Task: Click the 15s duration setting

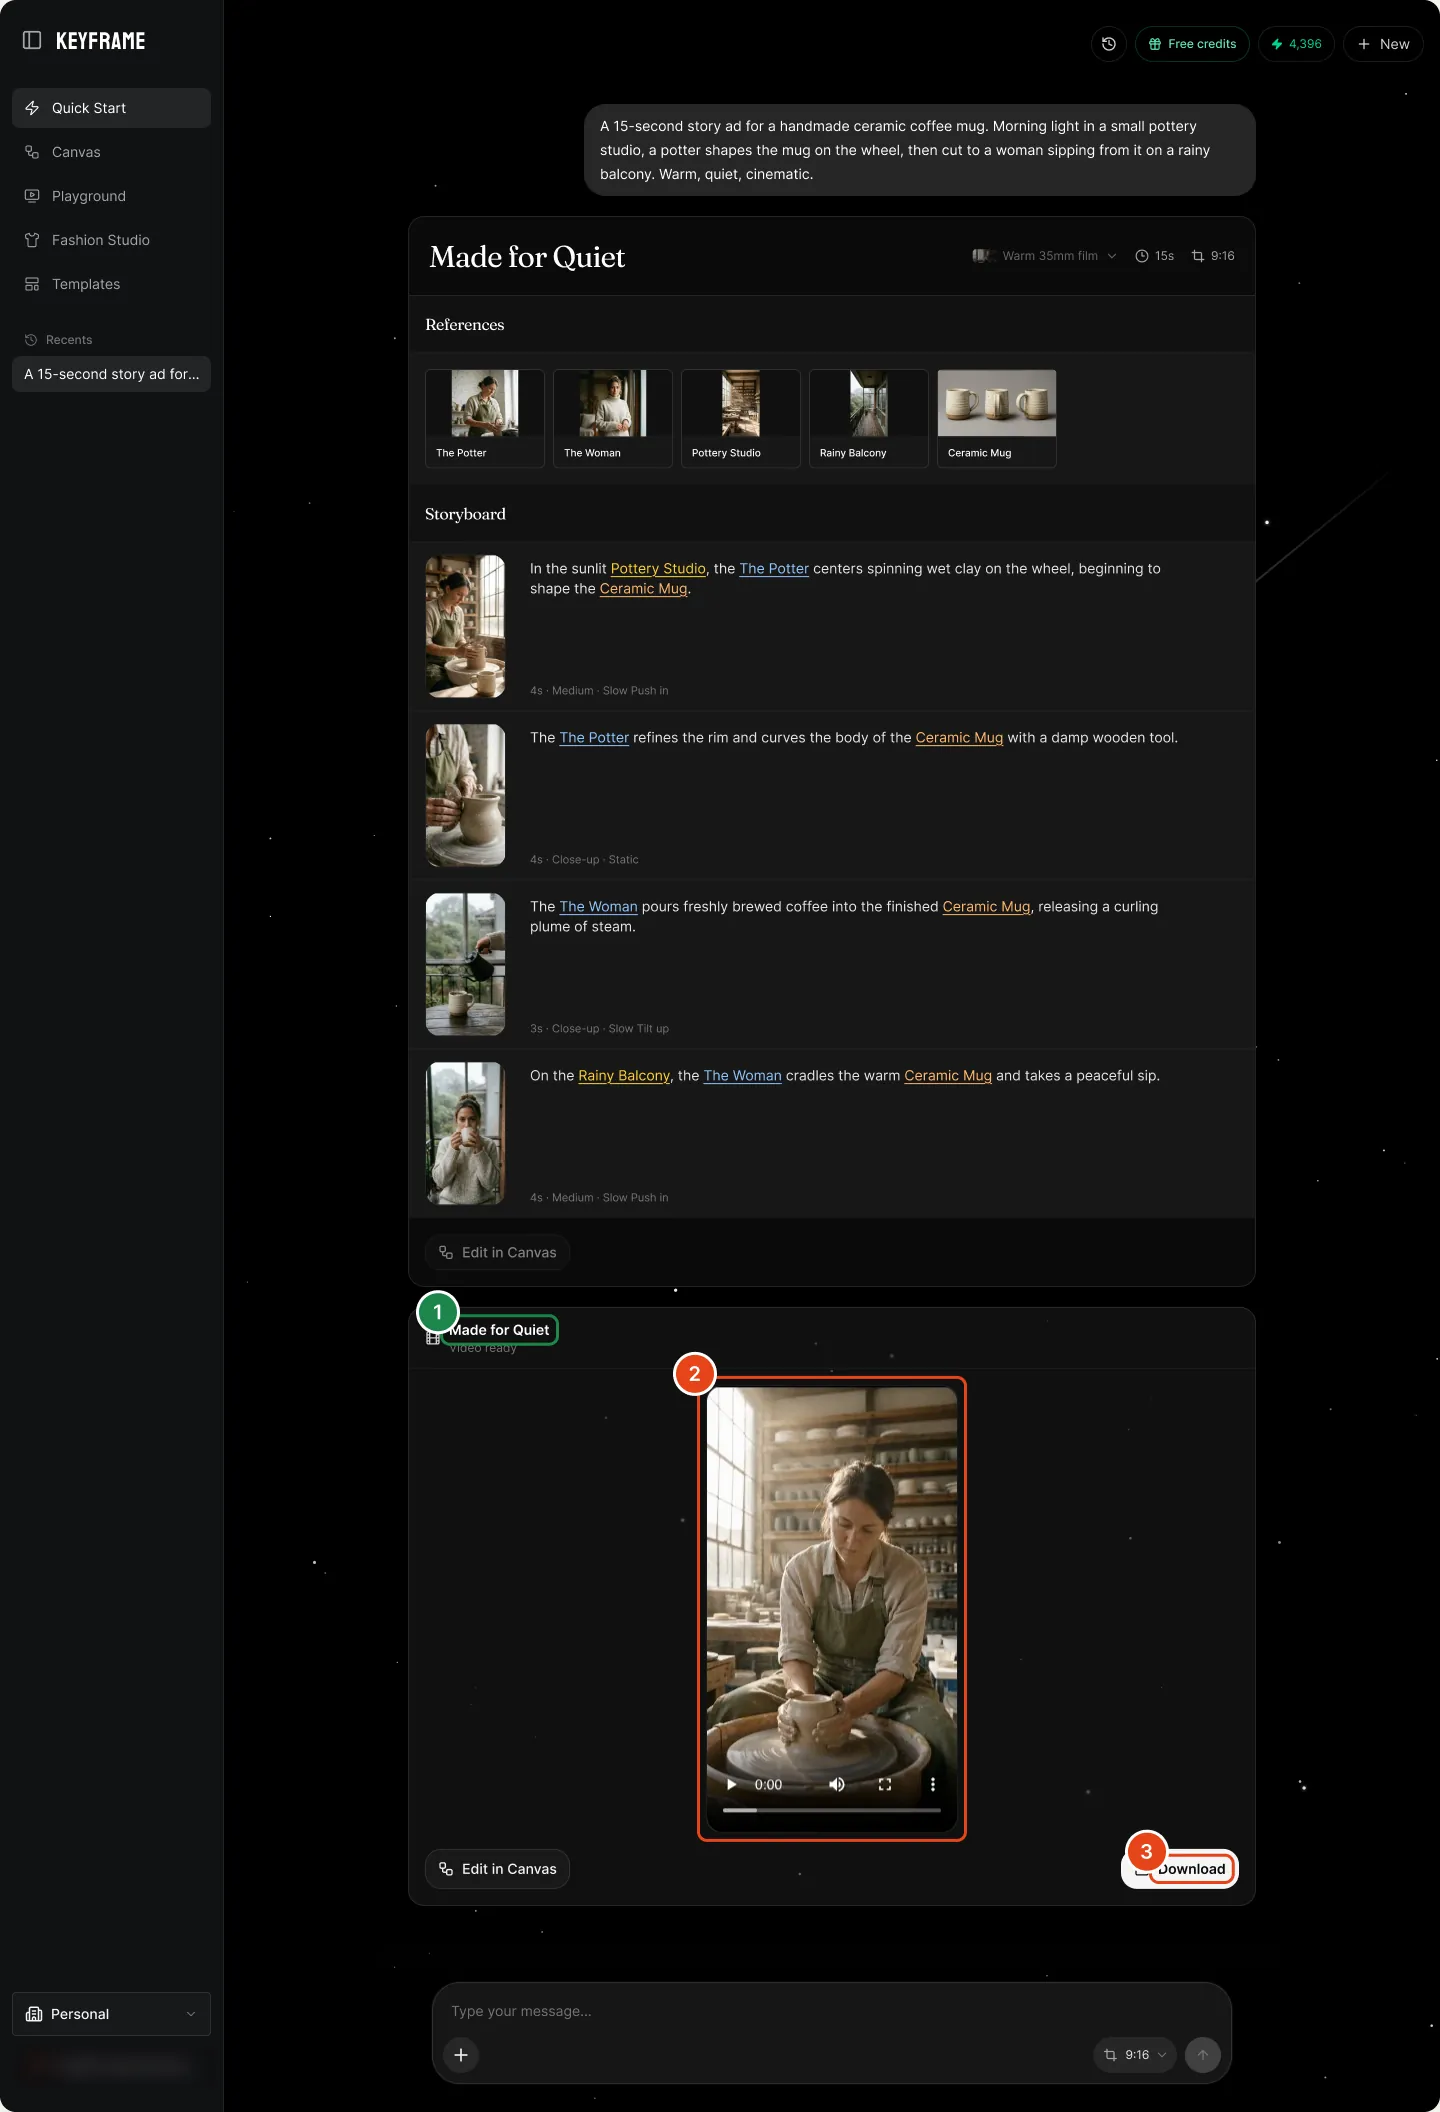Action: coord(1155,256)
